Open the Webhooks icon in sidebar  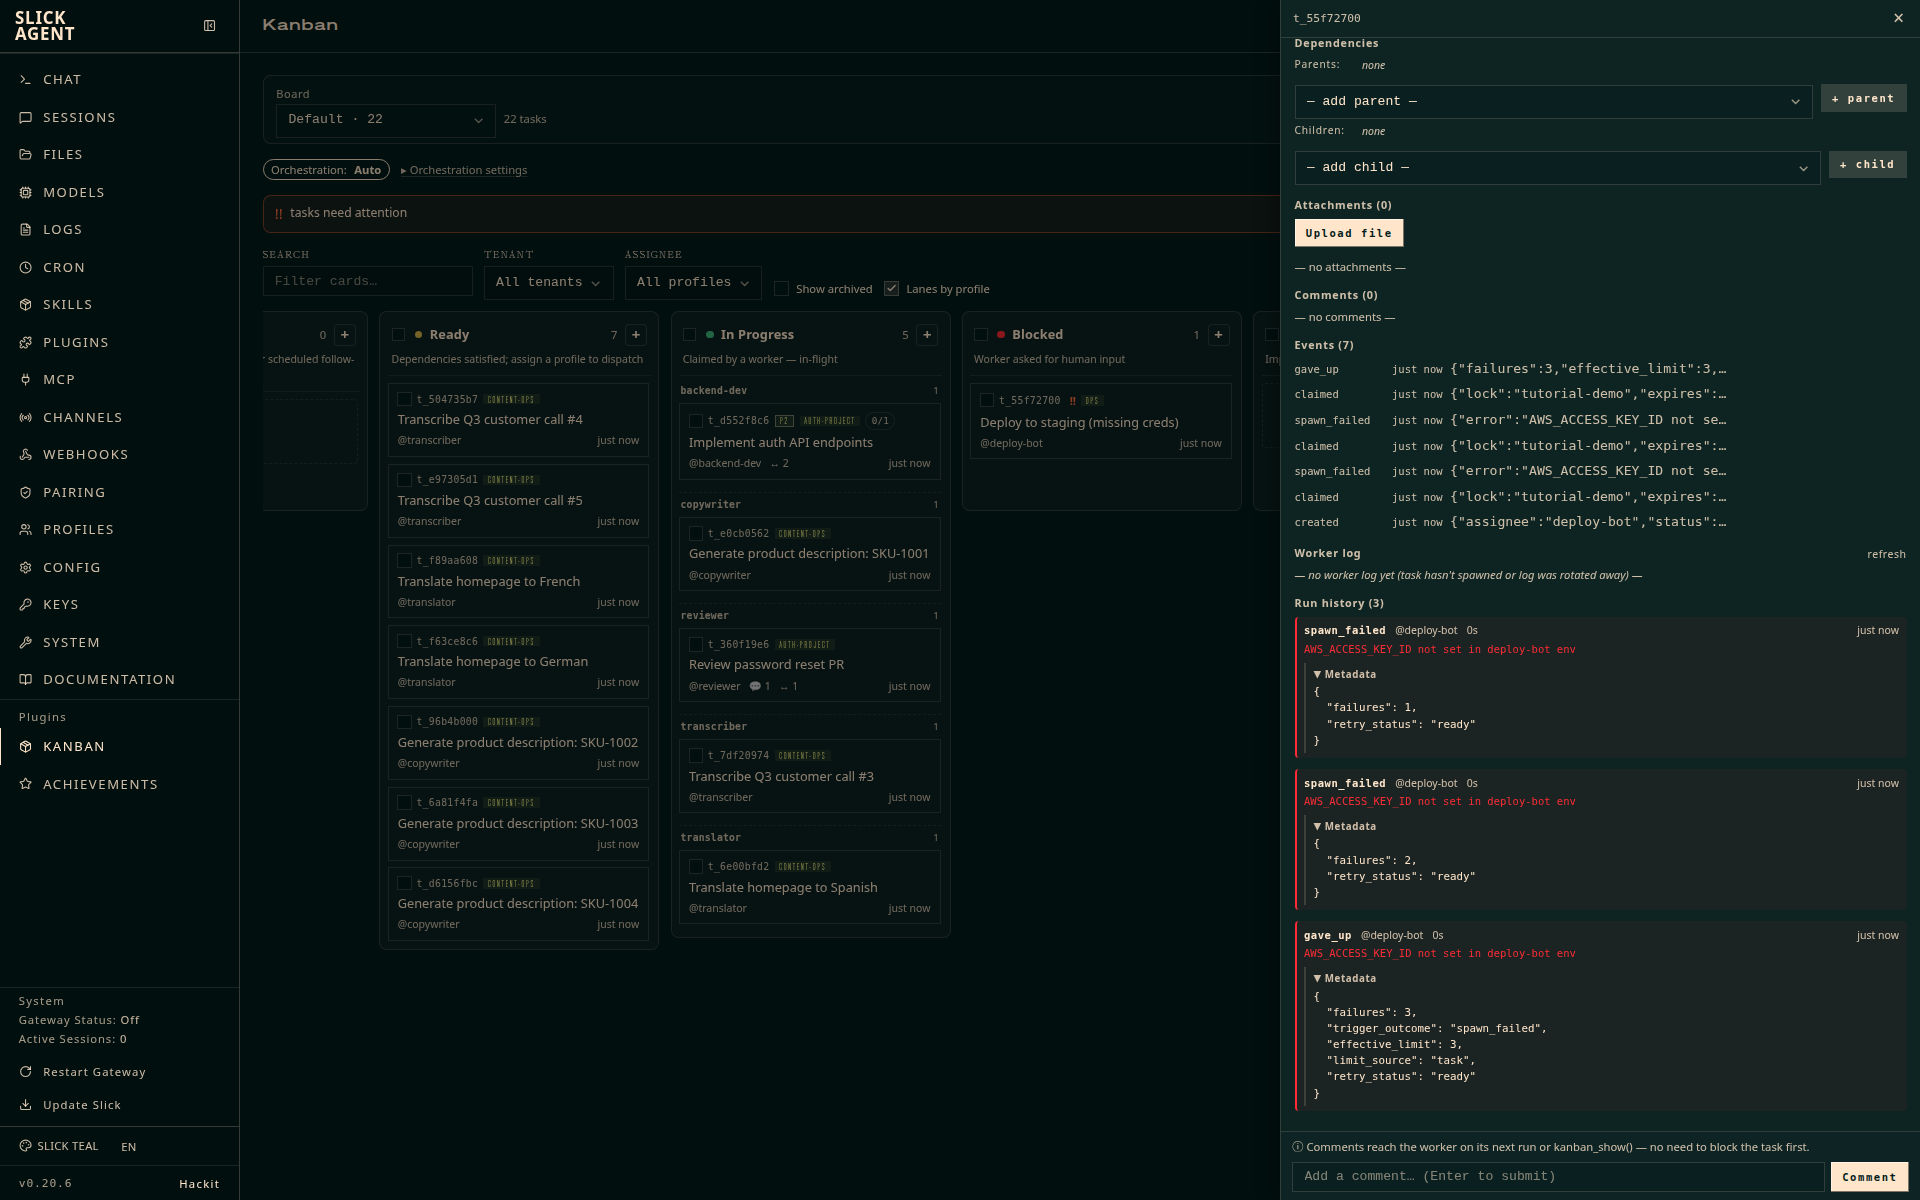26,455
